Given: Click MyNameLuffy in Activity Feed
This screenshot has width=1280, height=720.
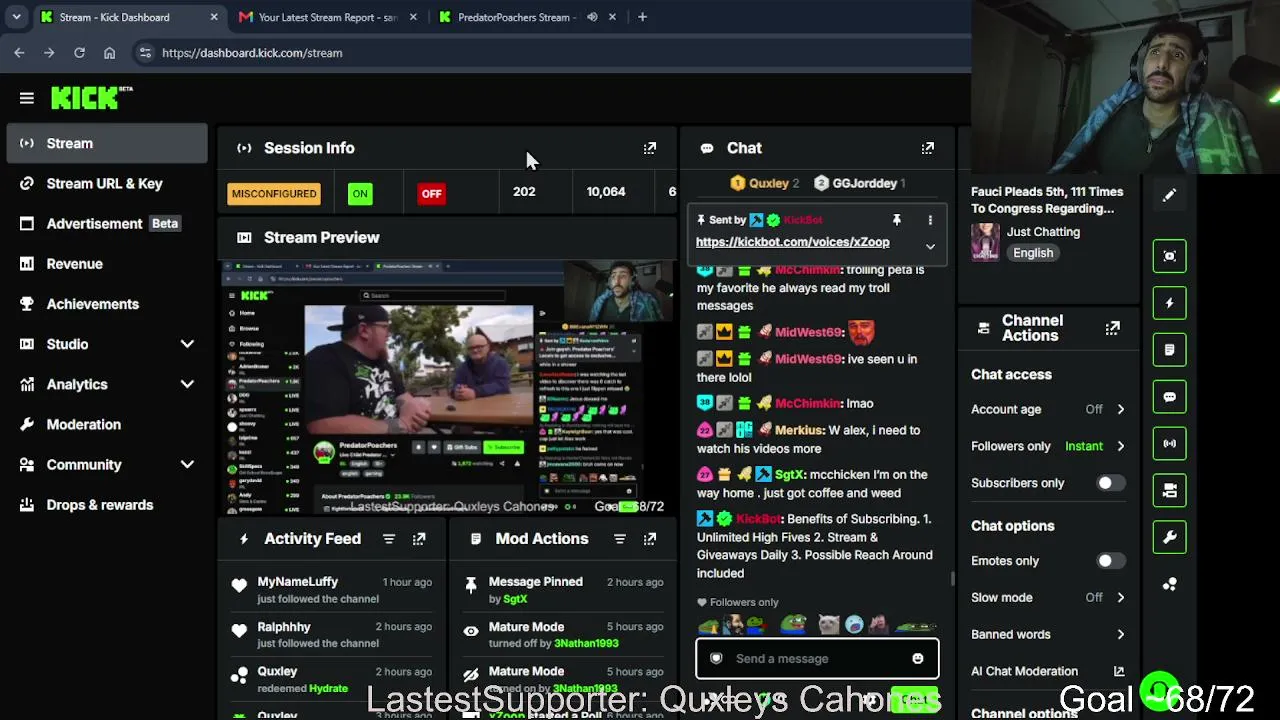Looking at the screenshot, I should [x=298, y=582].
